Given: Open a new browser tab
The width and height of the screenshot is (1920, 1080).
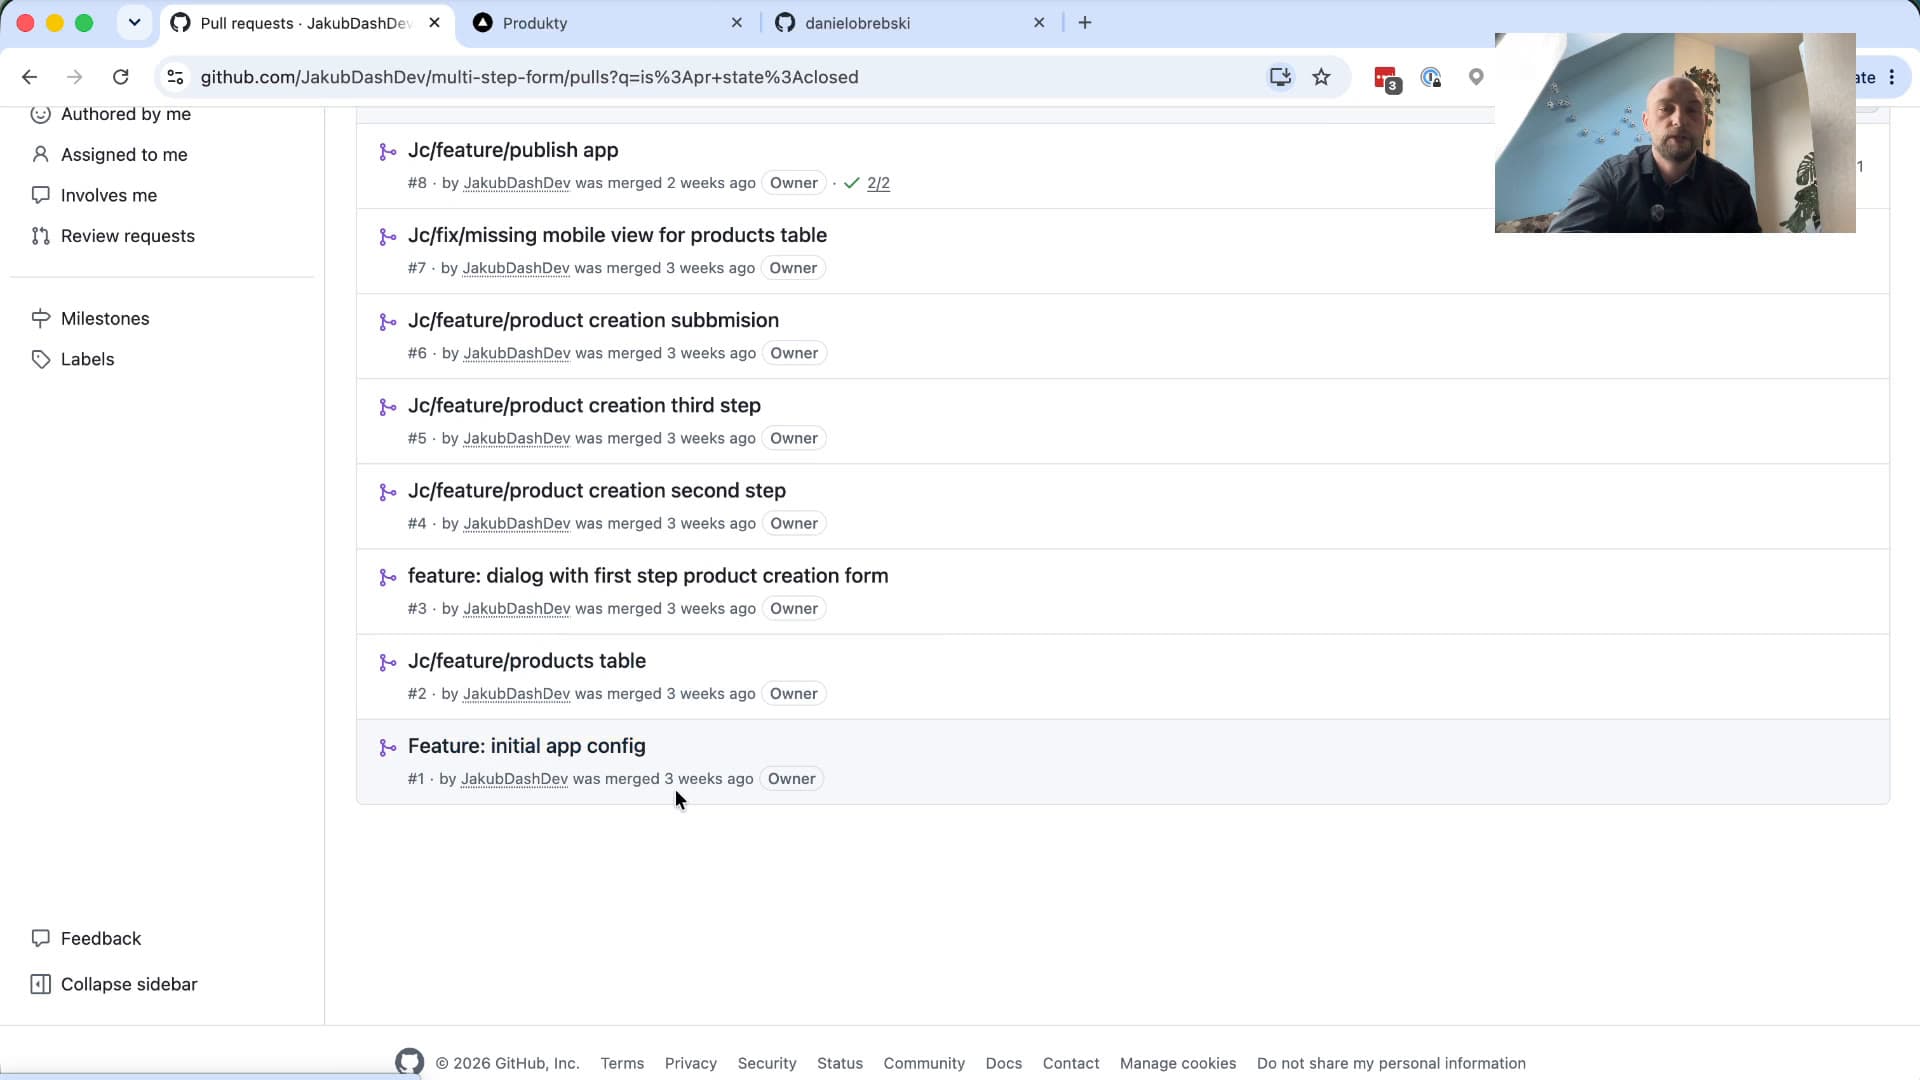Looking at the screenshot, I should 1085,22.
